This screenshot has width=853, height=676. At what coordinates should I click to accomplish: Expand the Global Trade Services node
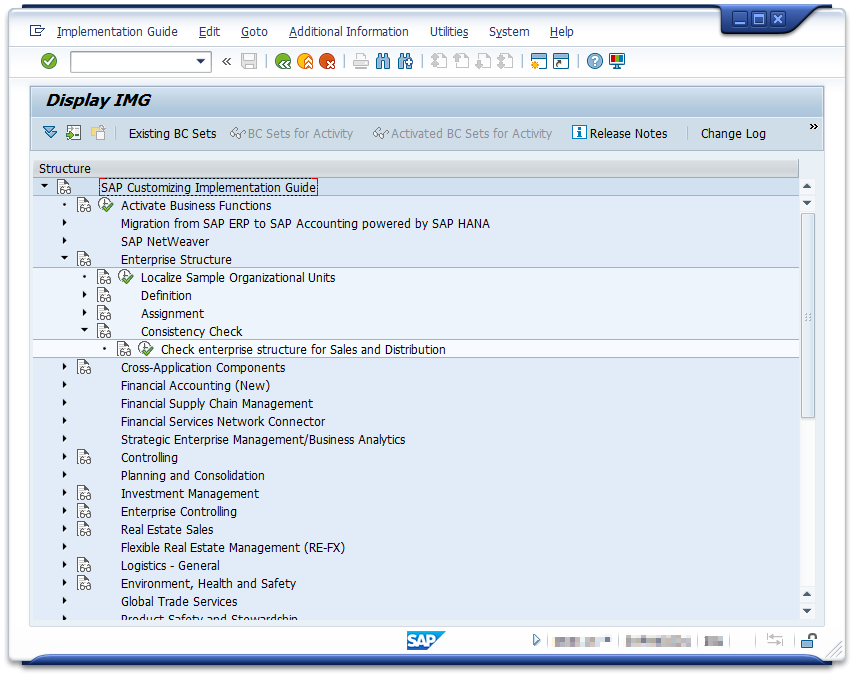pos(65,601)
